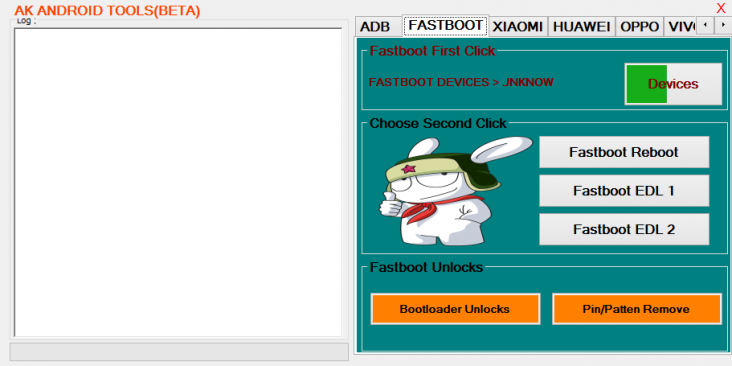Click the orange Bootloader Unlocks button

pos(455,309)
